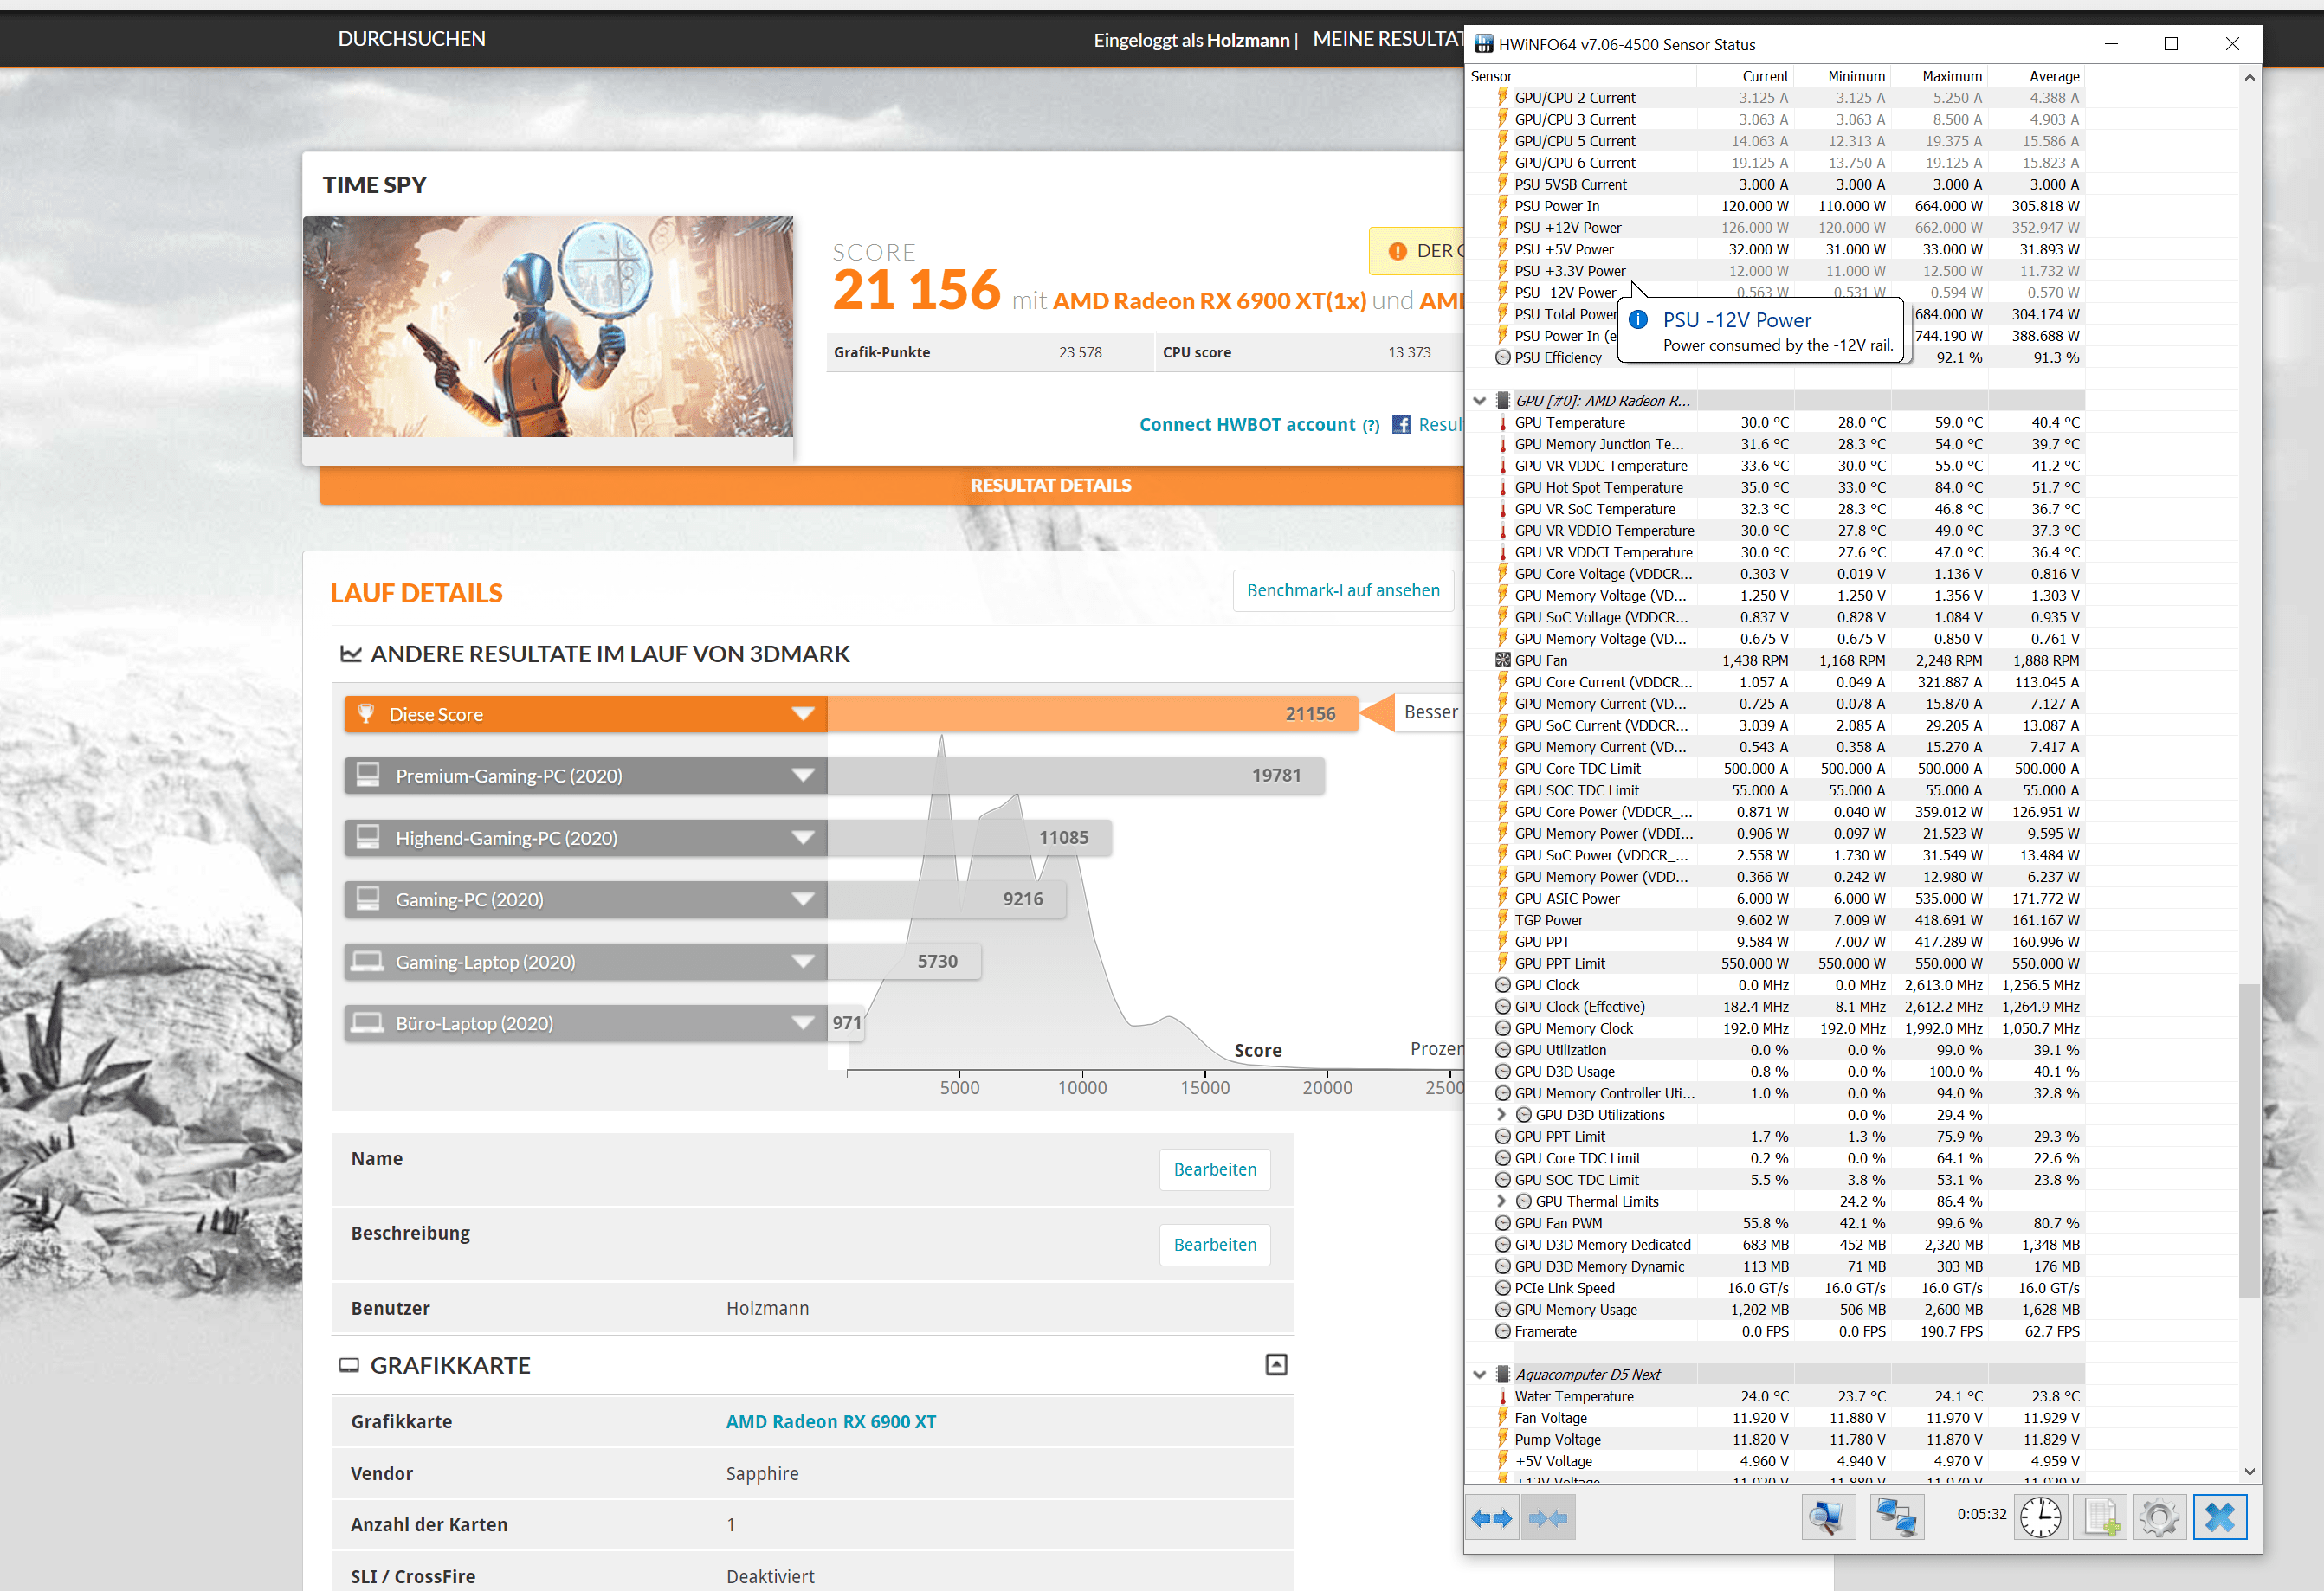Click the info icon in PSU -12V Power tooltip
2324x1591 pixels.
point(1638,320)
